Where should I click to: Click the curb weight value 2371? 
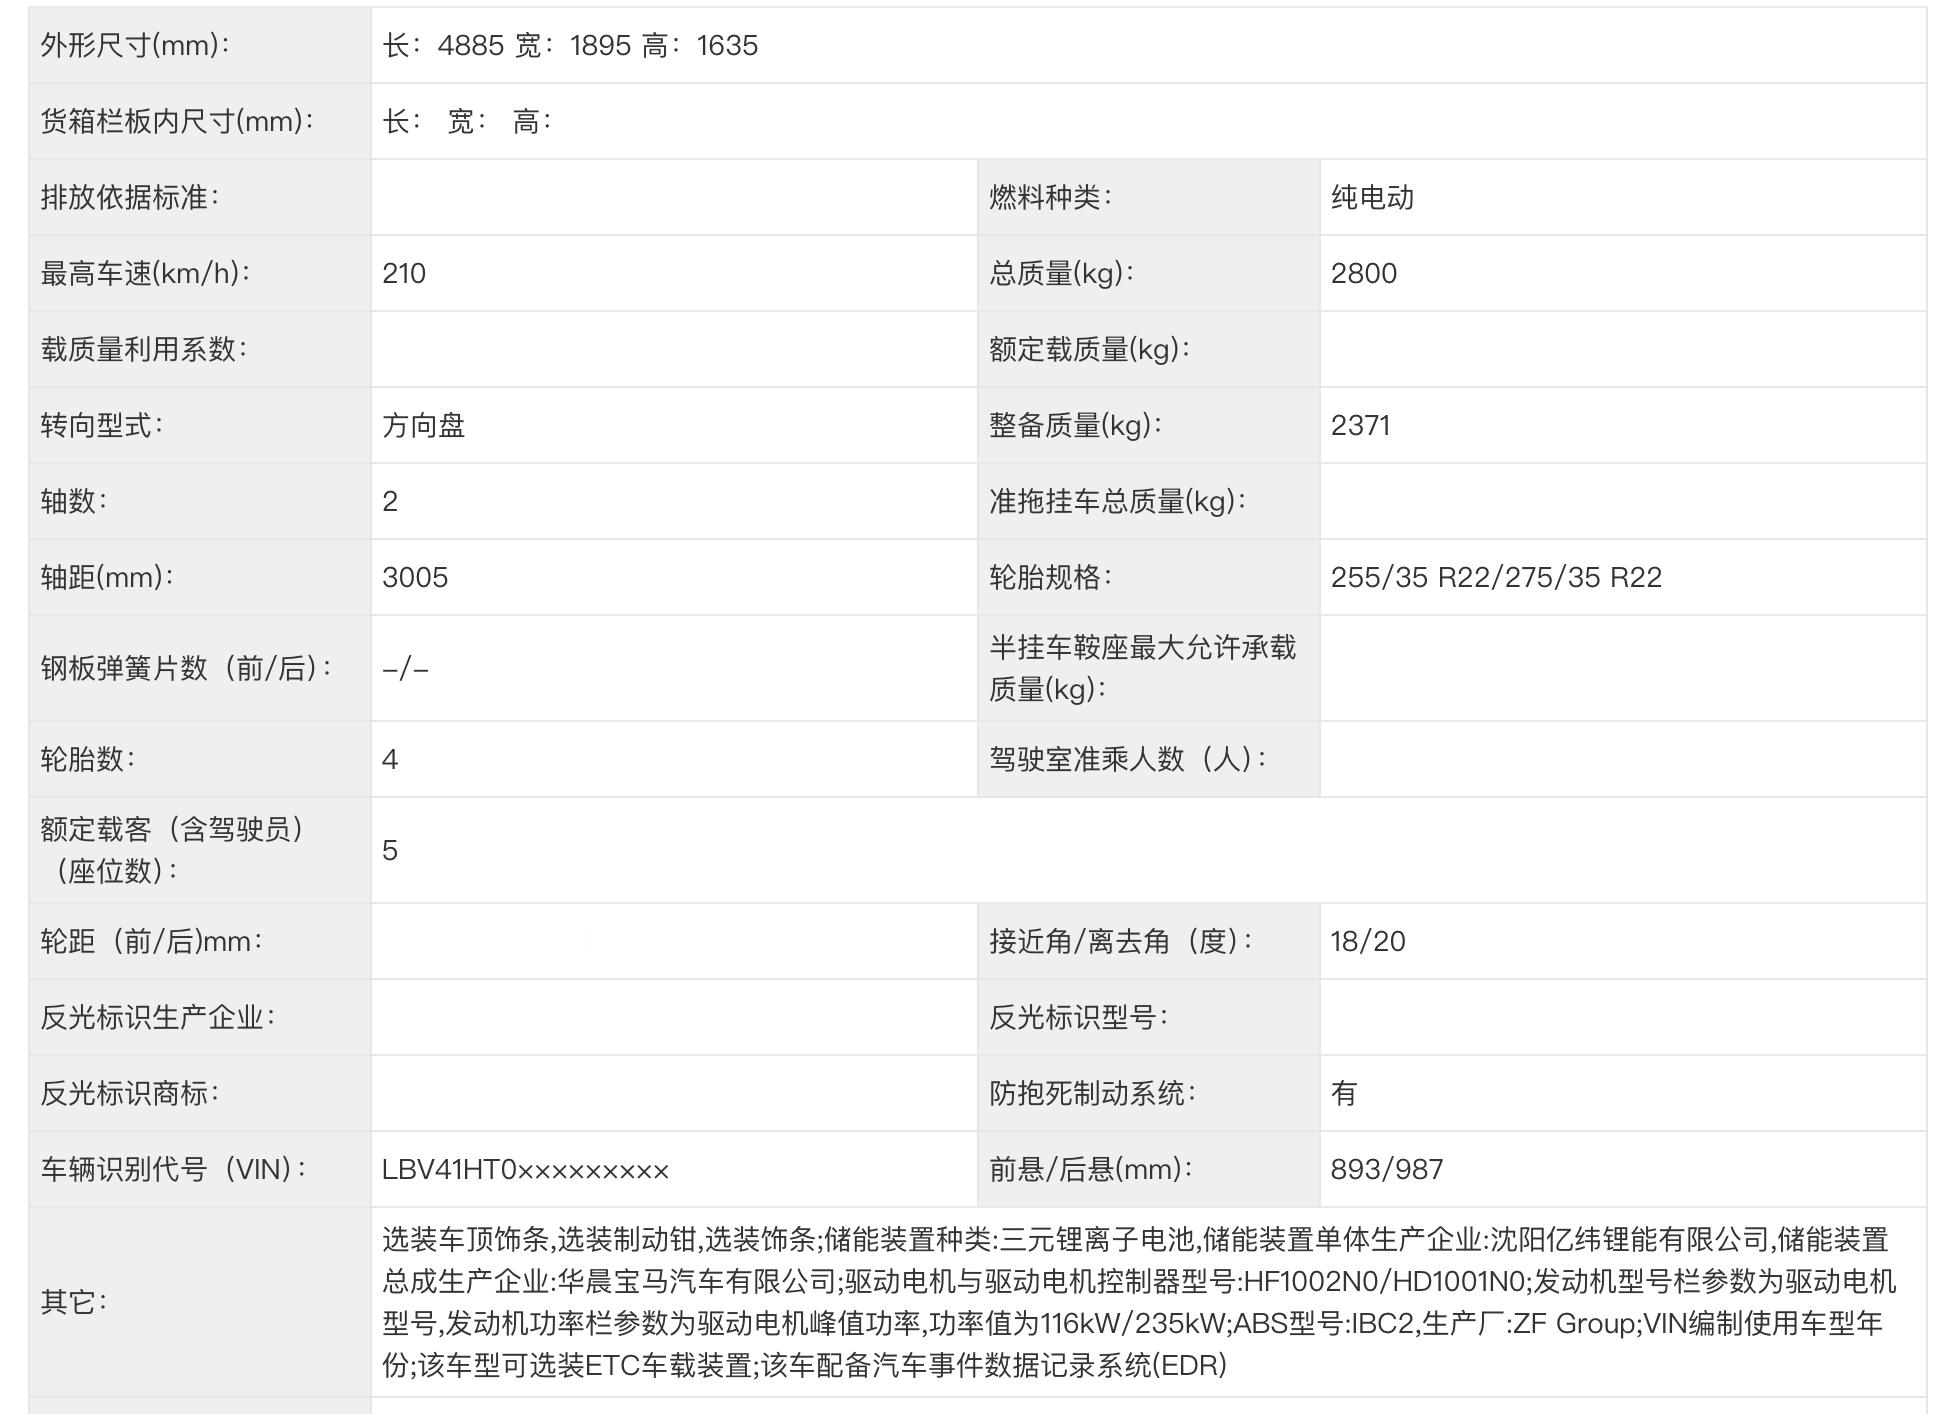point(1360,426)
